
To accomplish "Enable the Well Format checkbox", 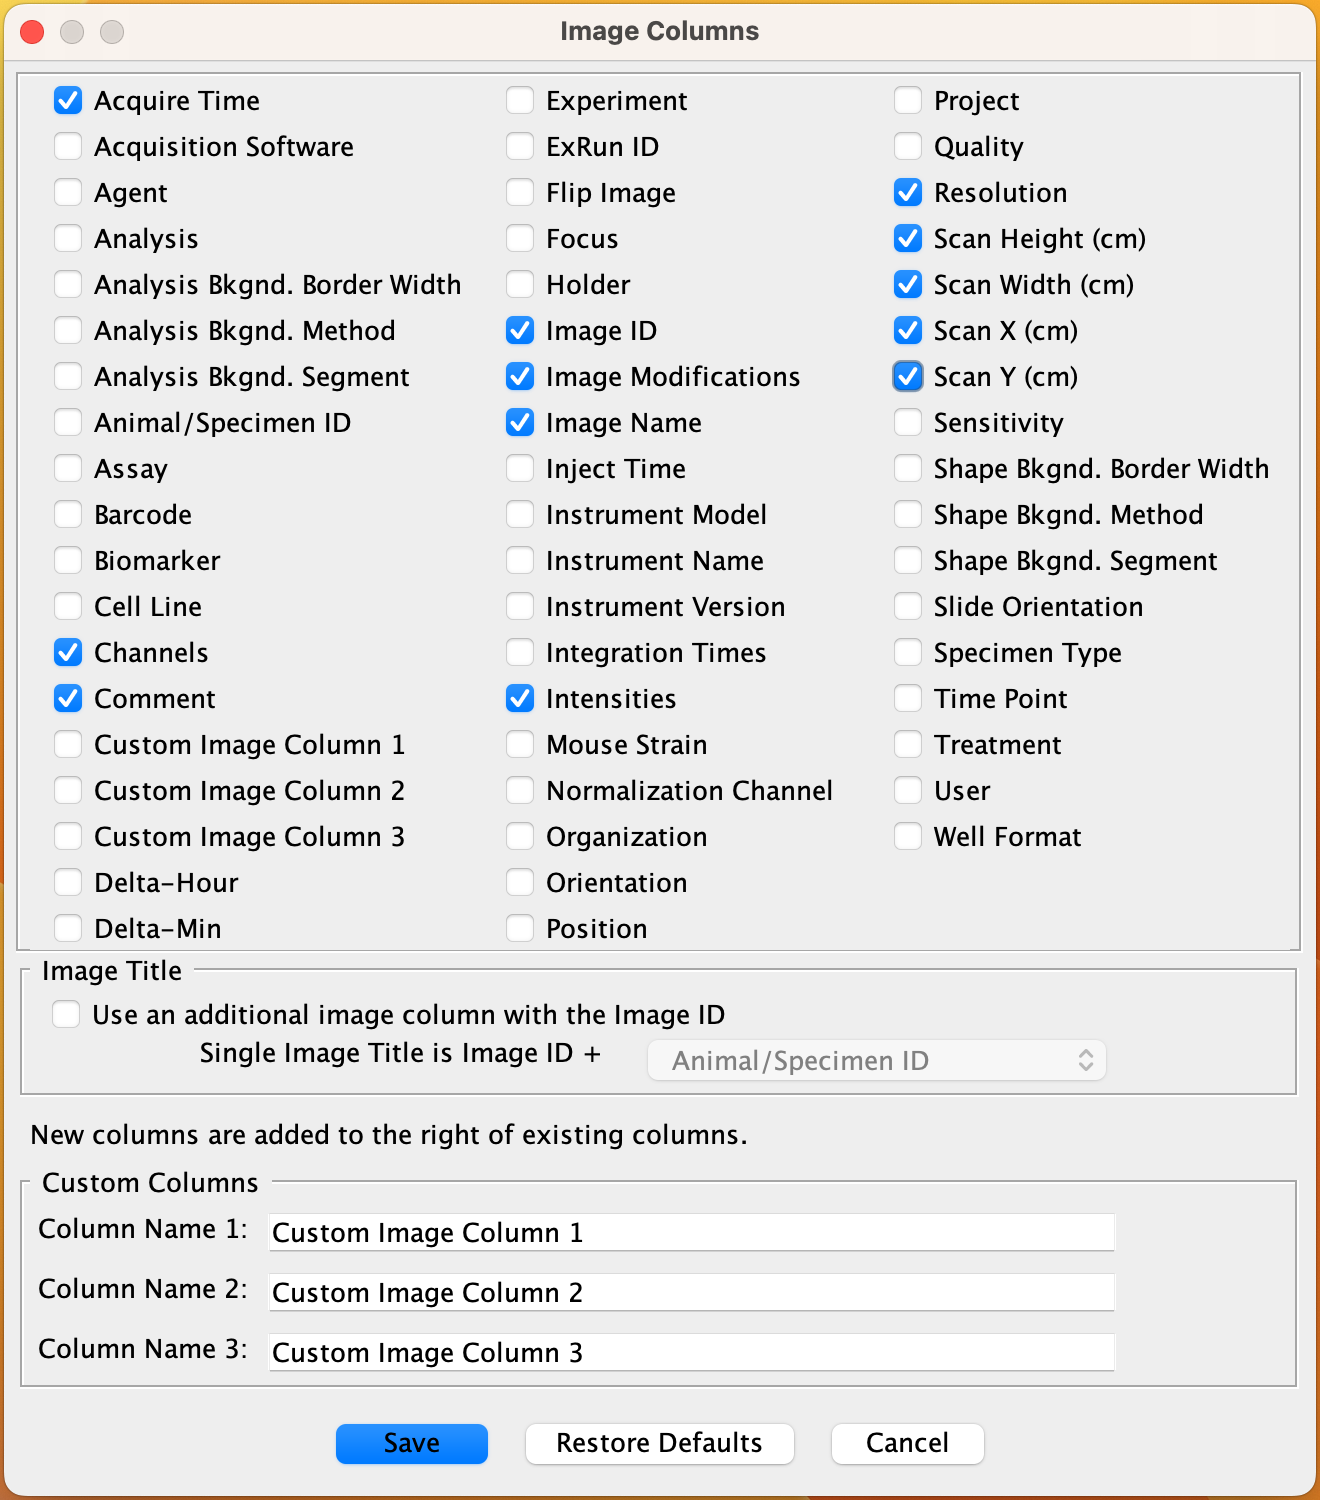I will click(x=908, y=837).
